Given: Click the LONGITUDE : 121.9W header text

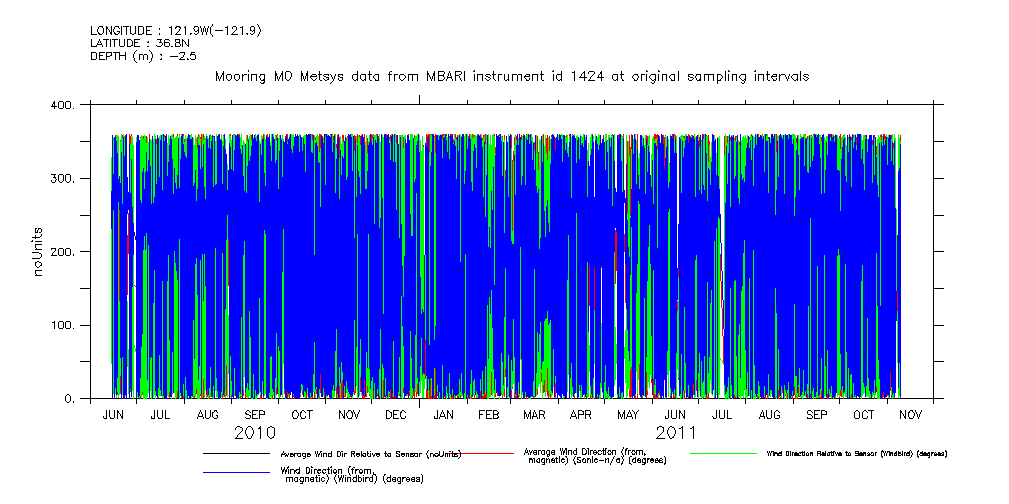Looking at the screenshot, I should (175, 30).
